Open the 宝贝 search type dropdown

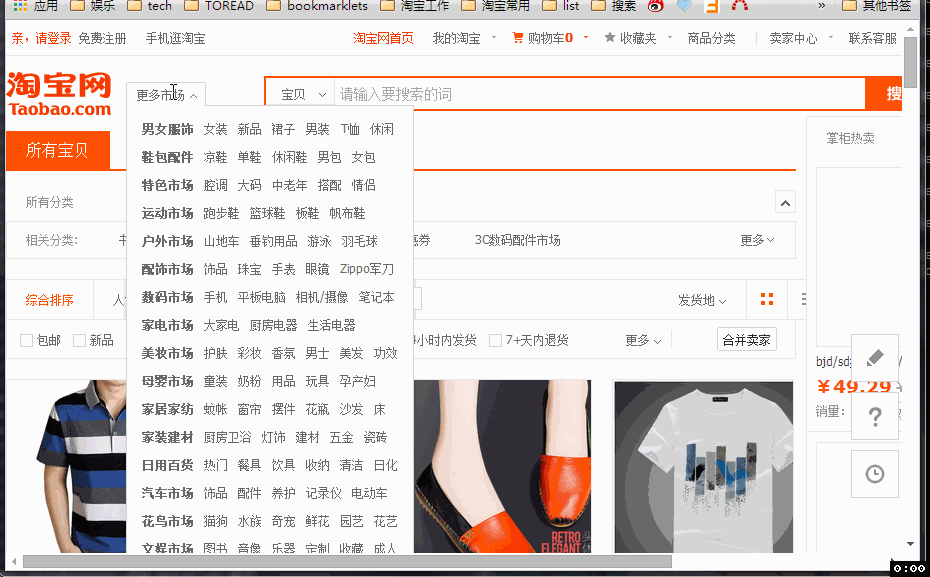tap(303, 94)
